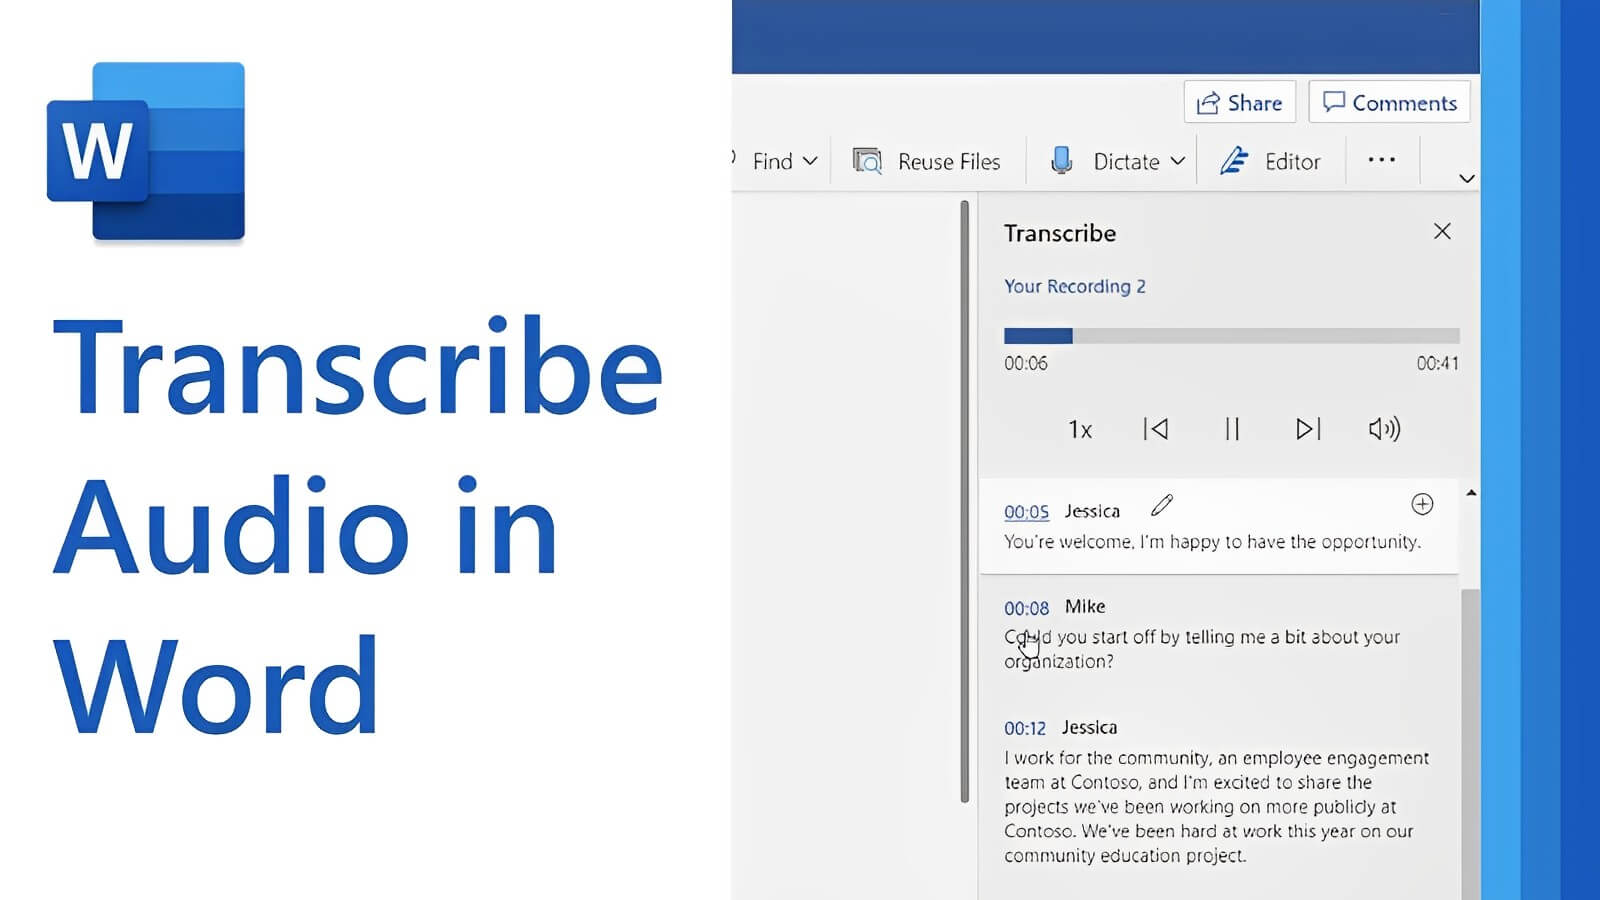The height and width of the screenshot is (900, 1600).
Task: Pause the recording playback
Action: [x=1231, y=429]
